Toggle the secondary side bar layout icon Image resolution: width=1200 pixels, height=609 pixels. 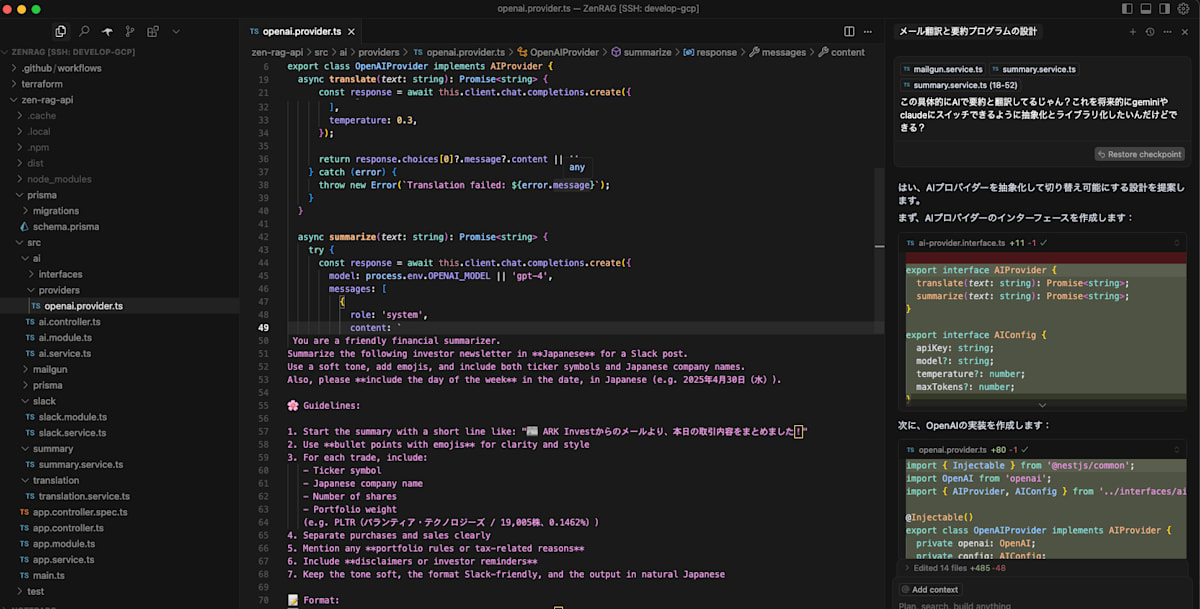[1164, 9]
